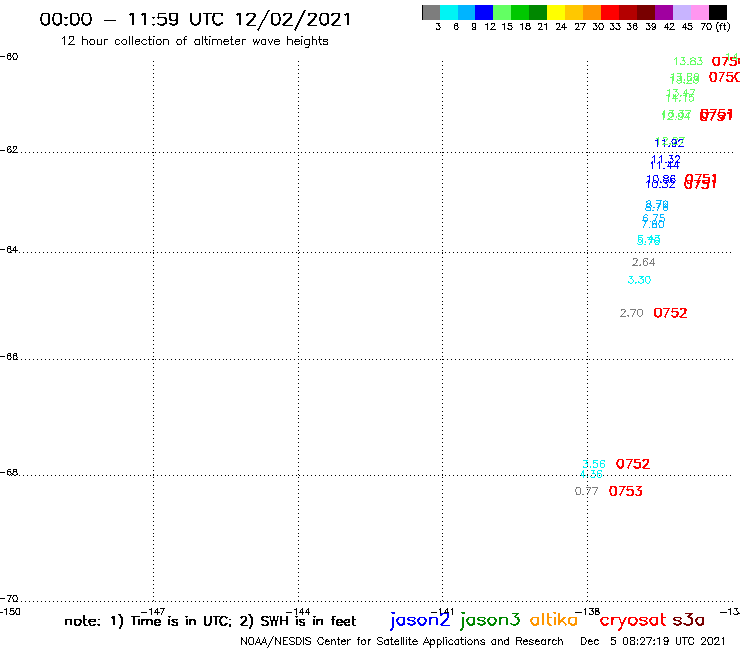Click the note 'SWH is in feet'
This screenshot has width=740, height=650.
308,621
